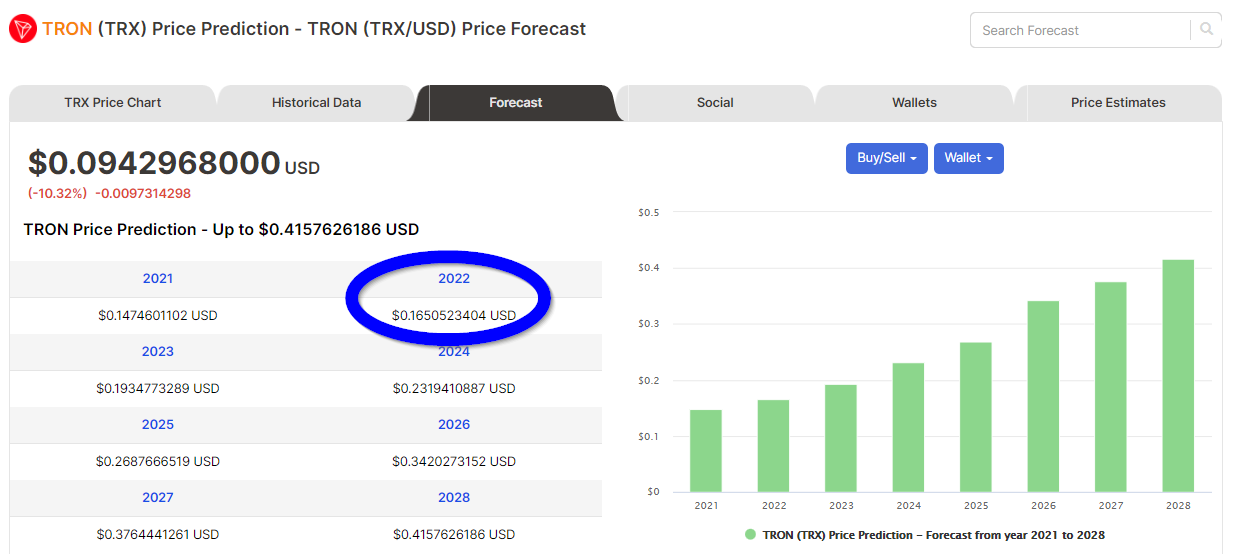Select the Forecast tab
1238x554 pixels.
tap(516, 102)
